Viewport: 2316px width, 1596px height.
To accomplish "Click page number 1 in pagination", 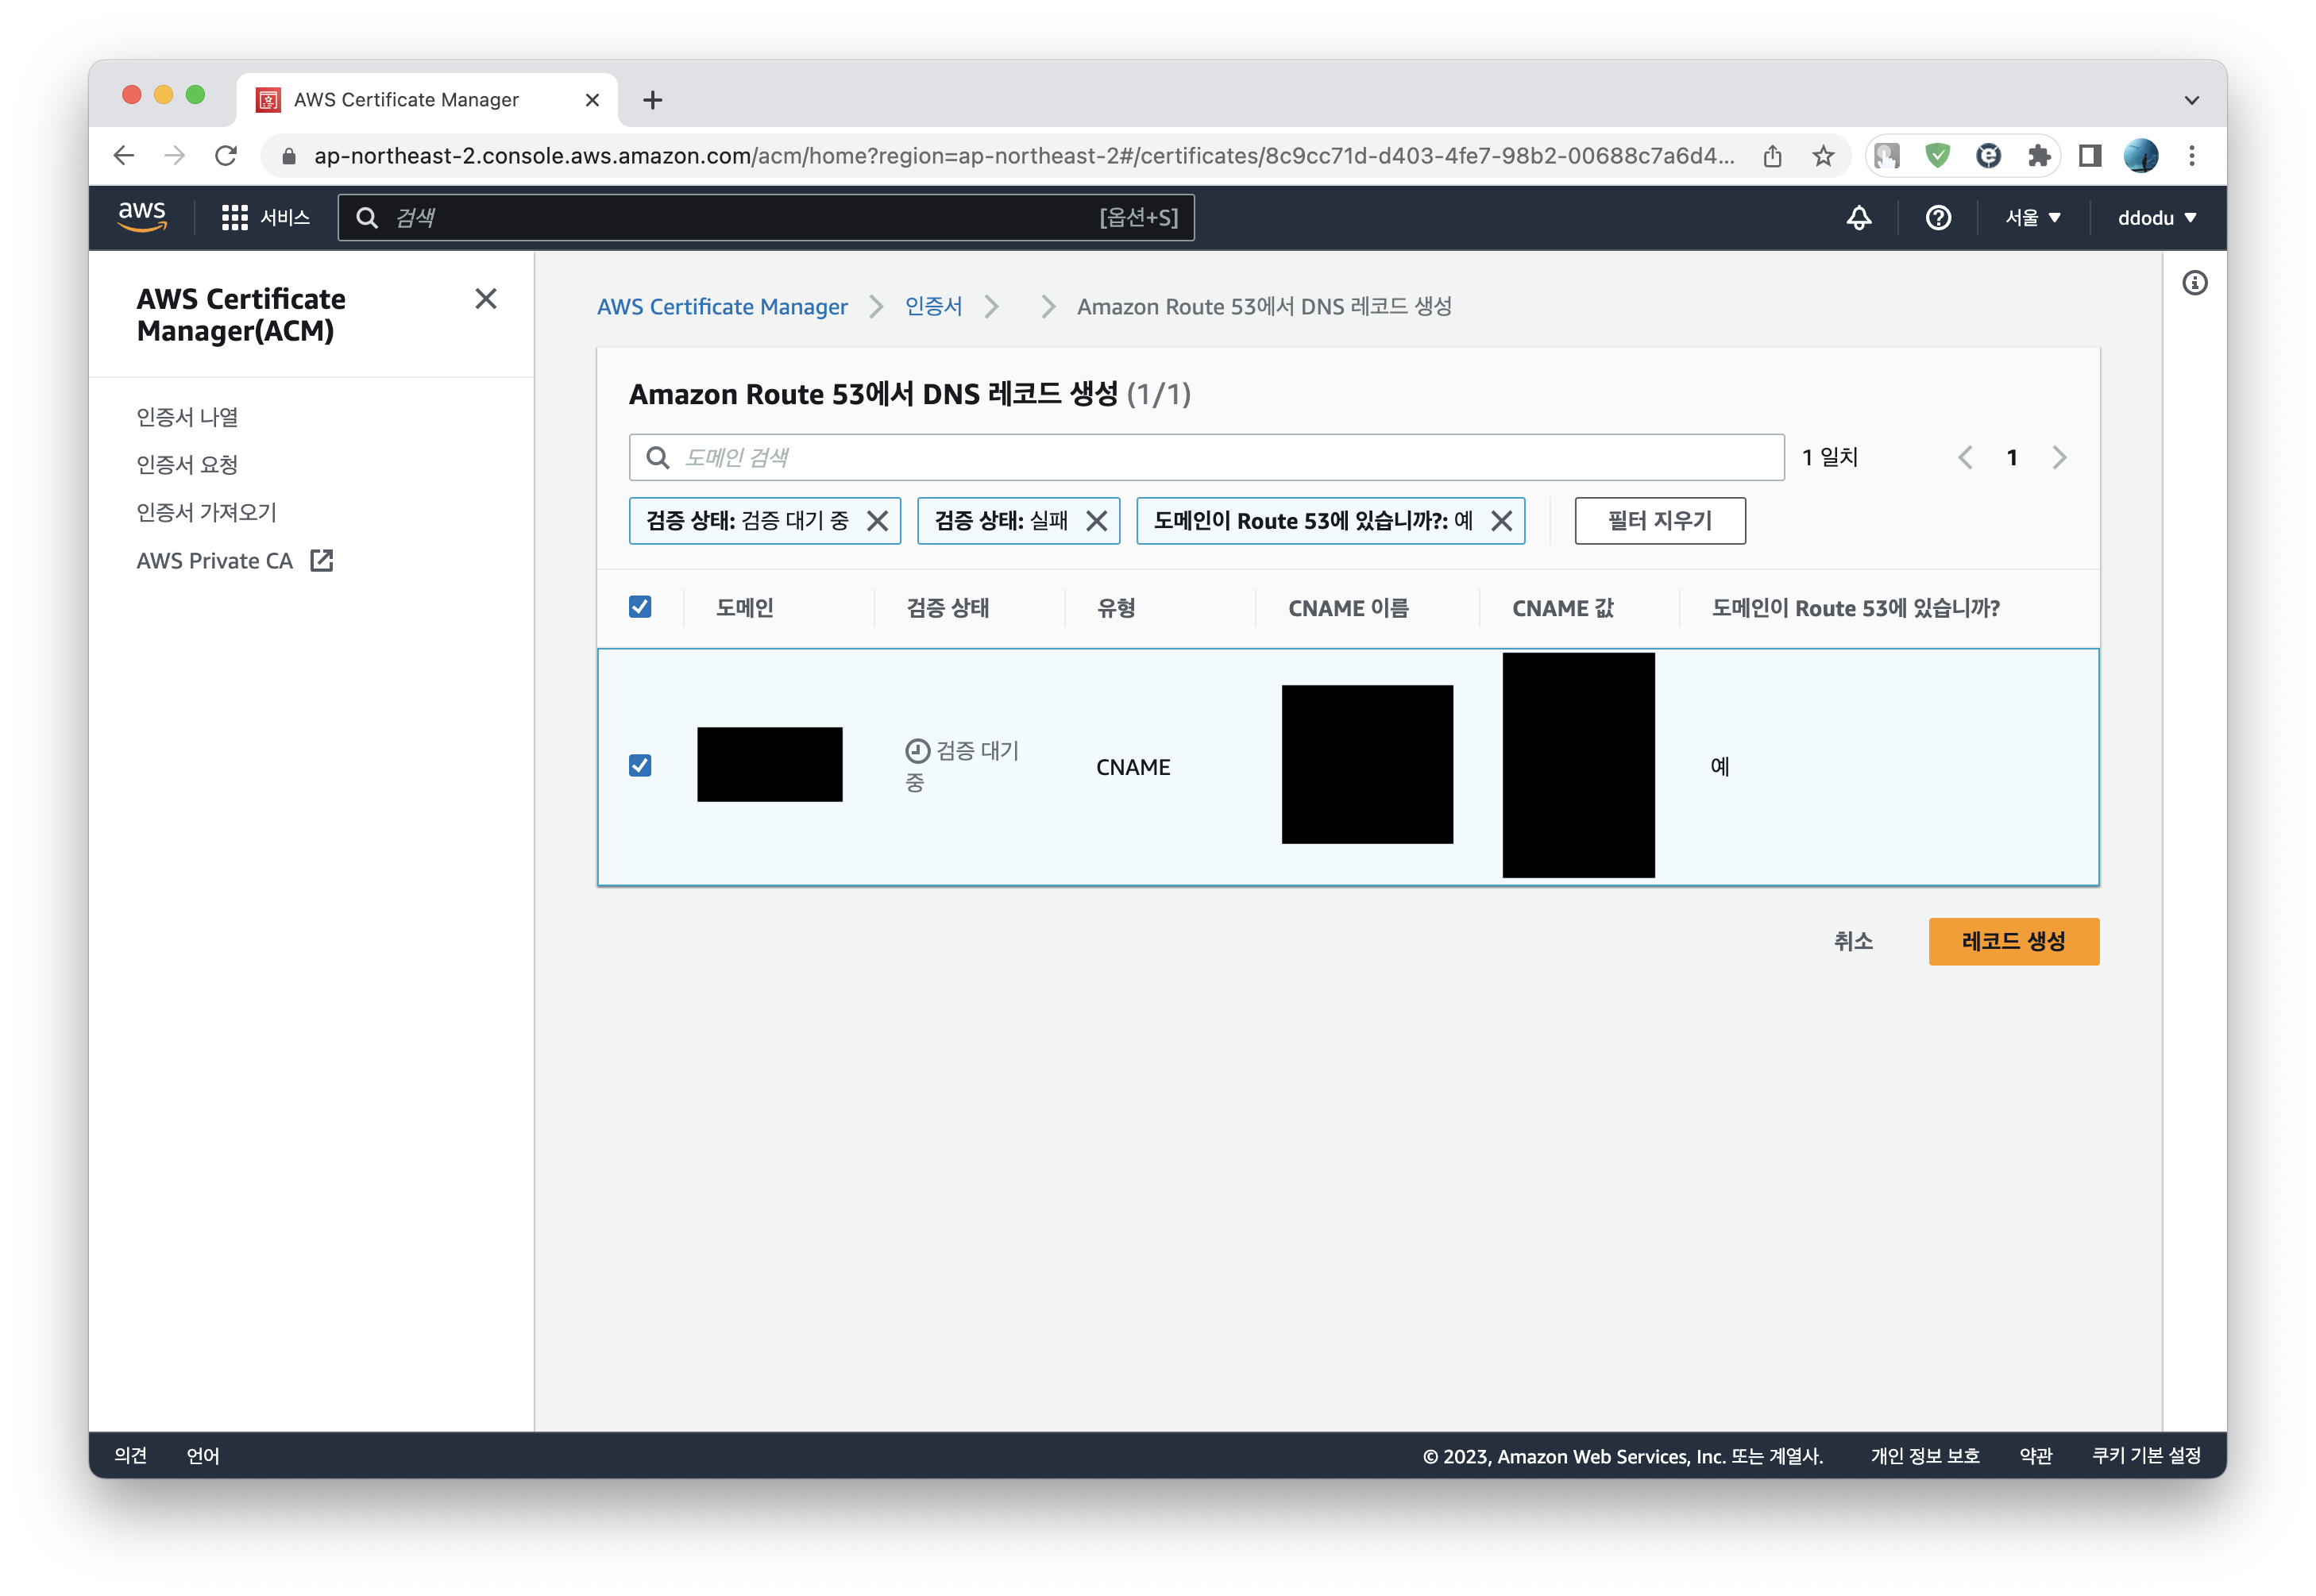I will click(2011, 458).
